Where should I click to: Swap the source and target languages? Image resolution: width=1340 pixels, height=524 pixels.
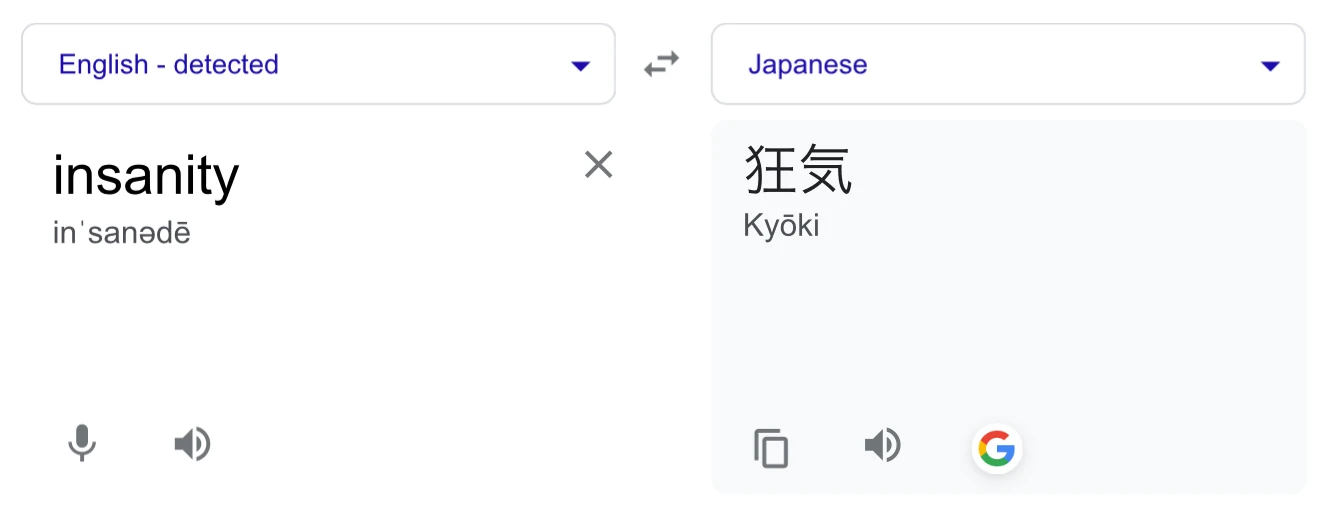click(x=661, y=65)
